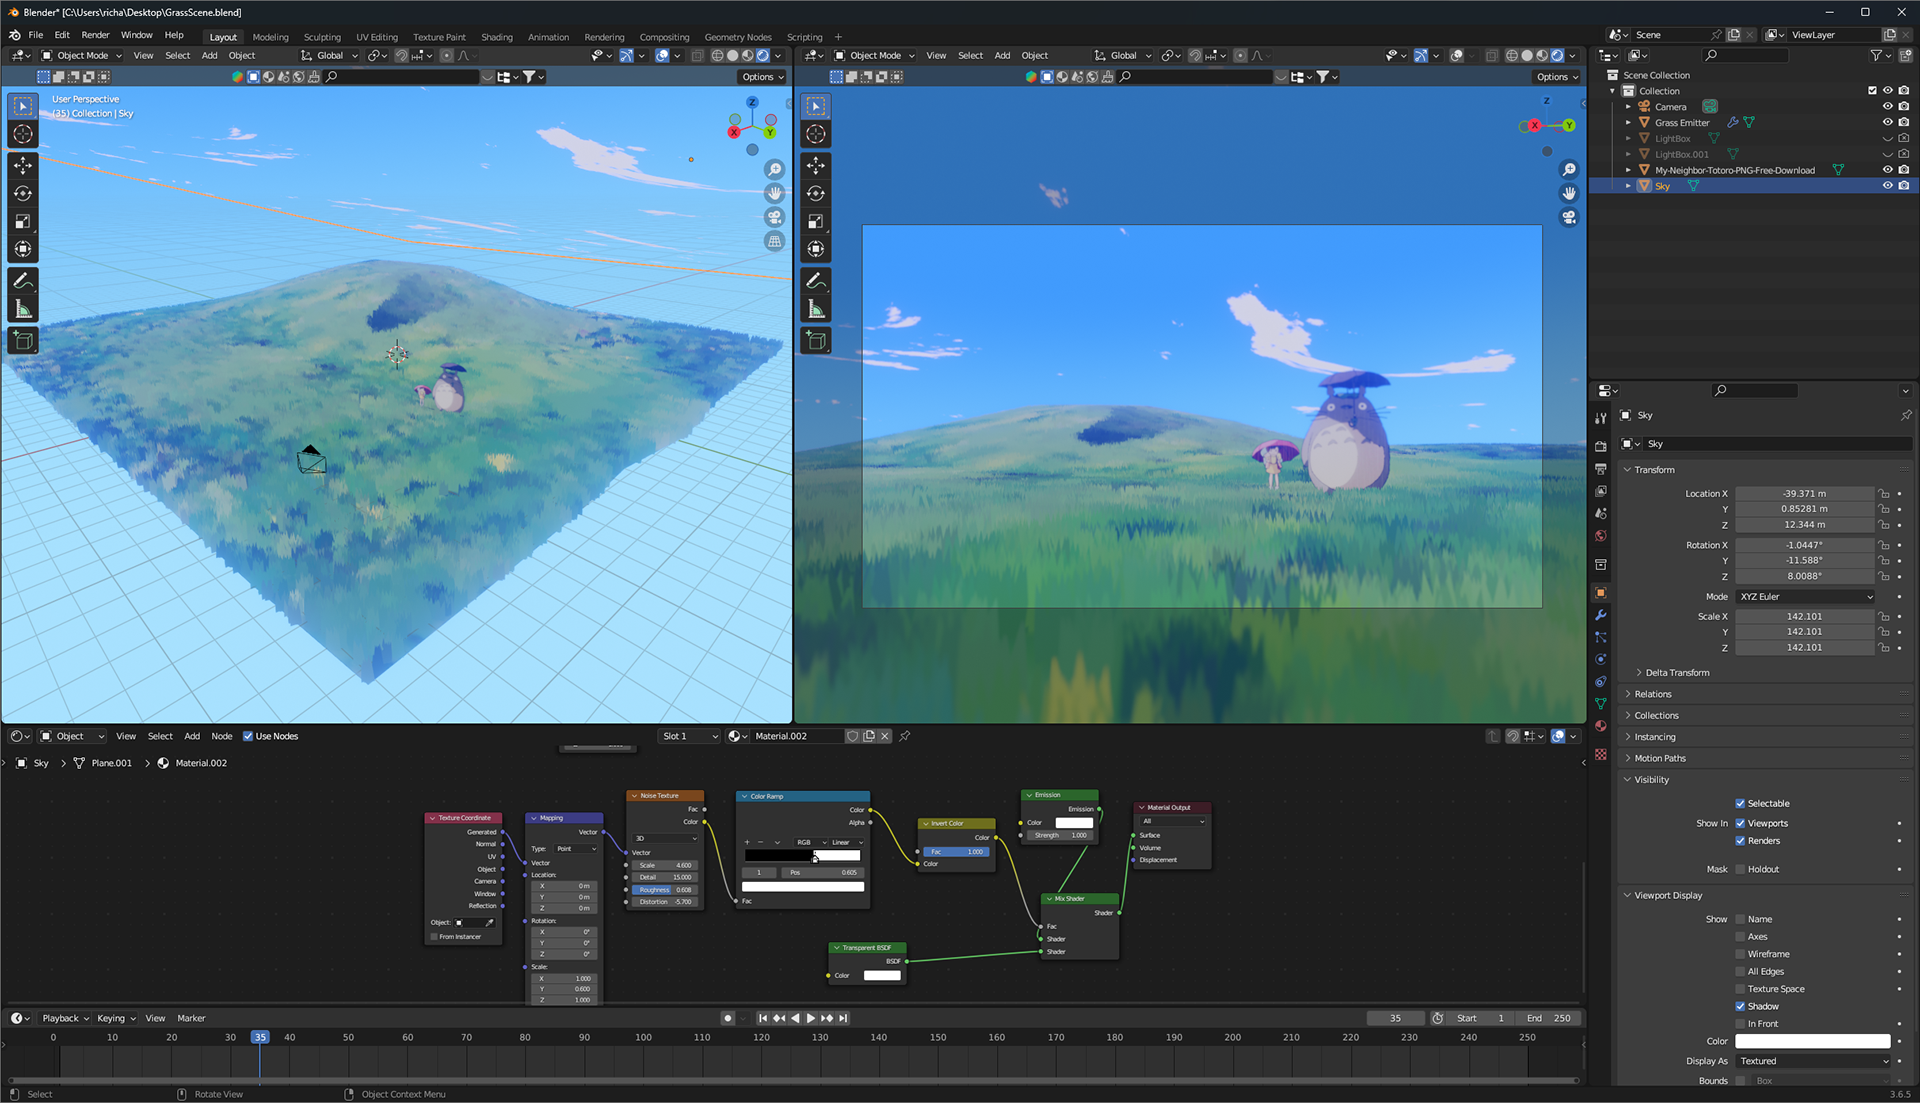Hide Camera object in outliner

(1887, 106)
